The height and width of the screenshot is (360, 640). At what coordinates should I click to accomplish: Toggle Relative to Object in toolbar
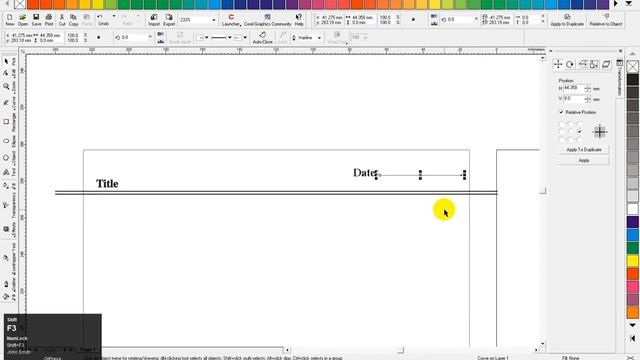606,20
